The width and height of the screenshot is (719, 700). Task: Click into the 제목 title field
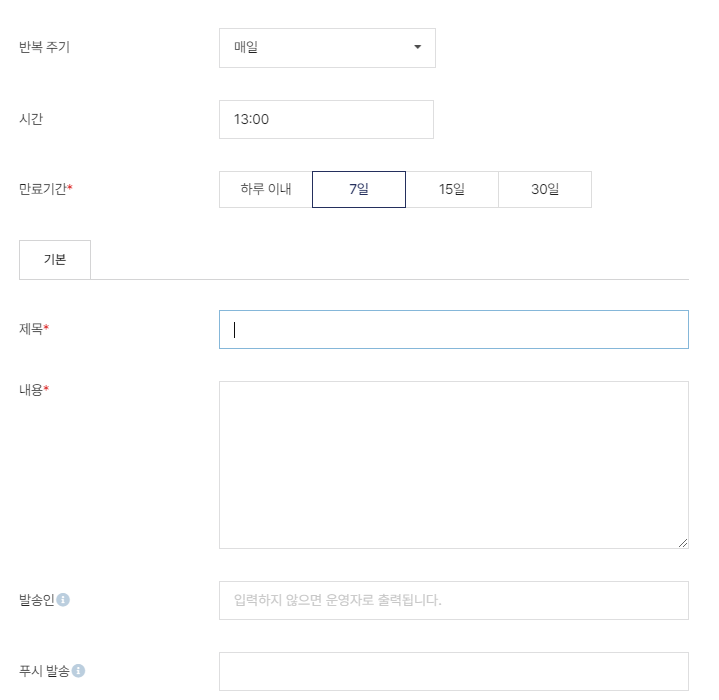click(454, 329)
